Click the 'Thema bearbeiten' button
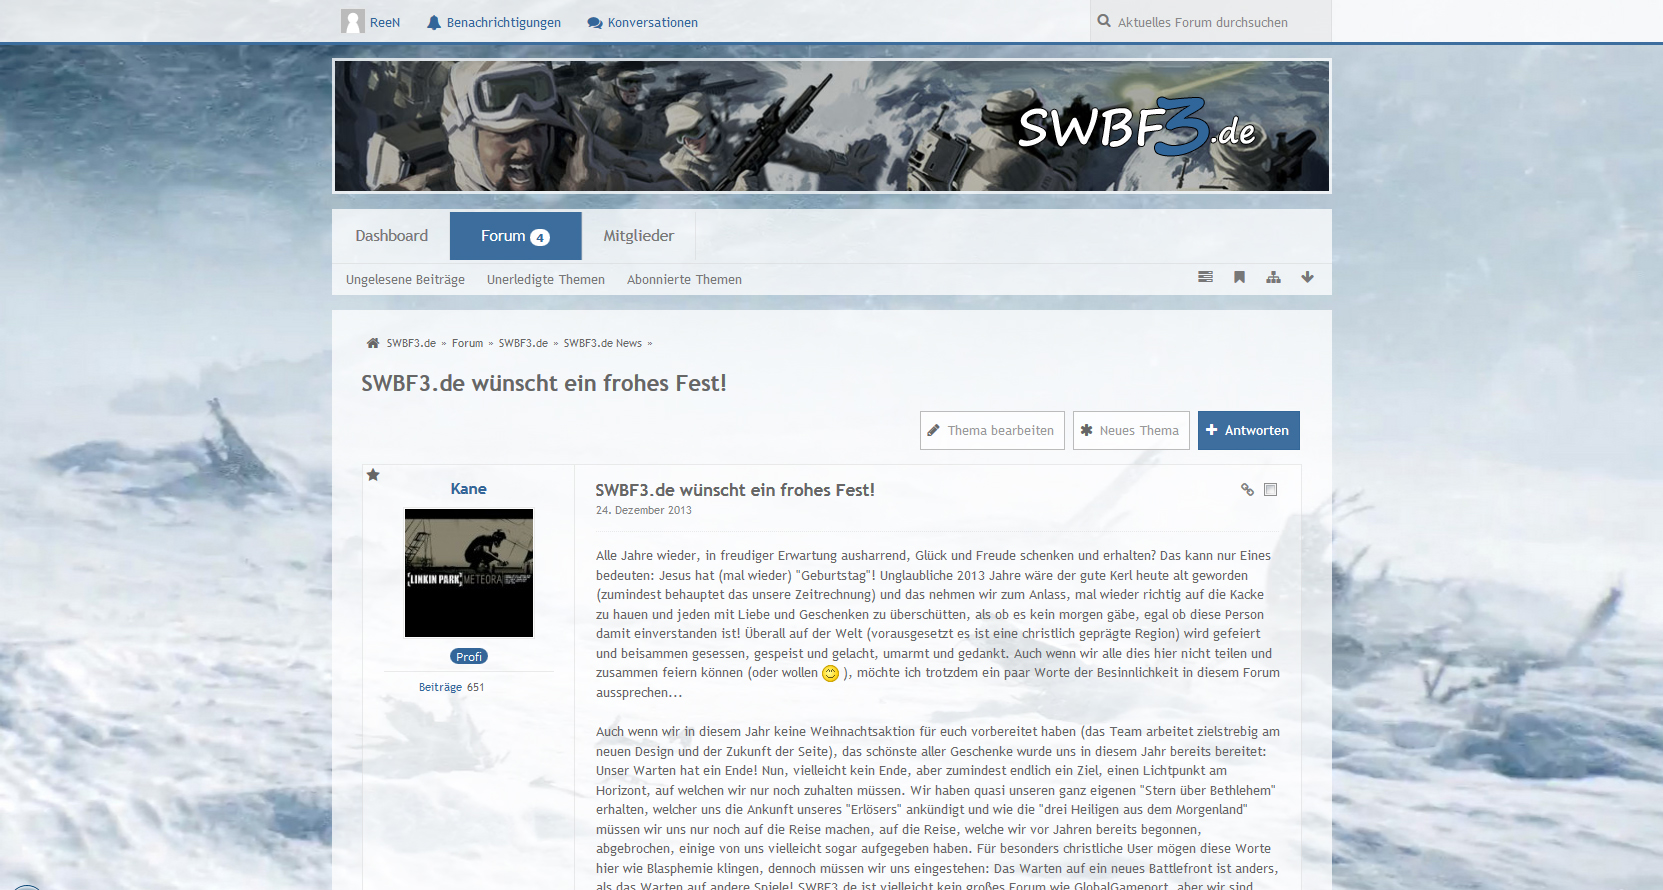 (x=992, y=431)
